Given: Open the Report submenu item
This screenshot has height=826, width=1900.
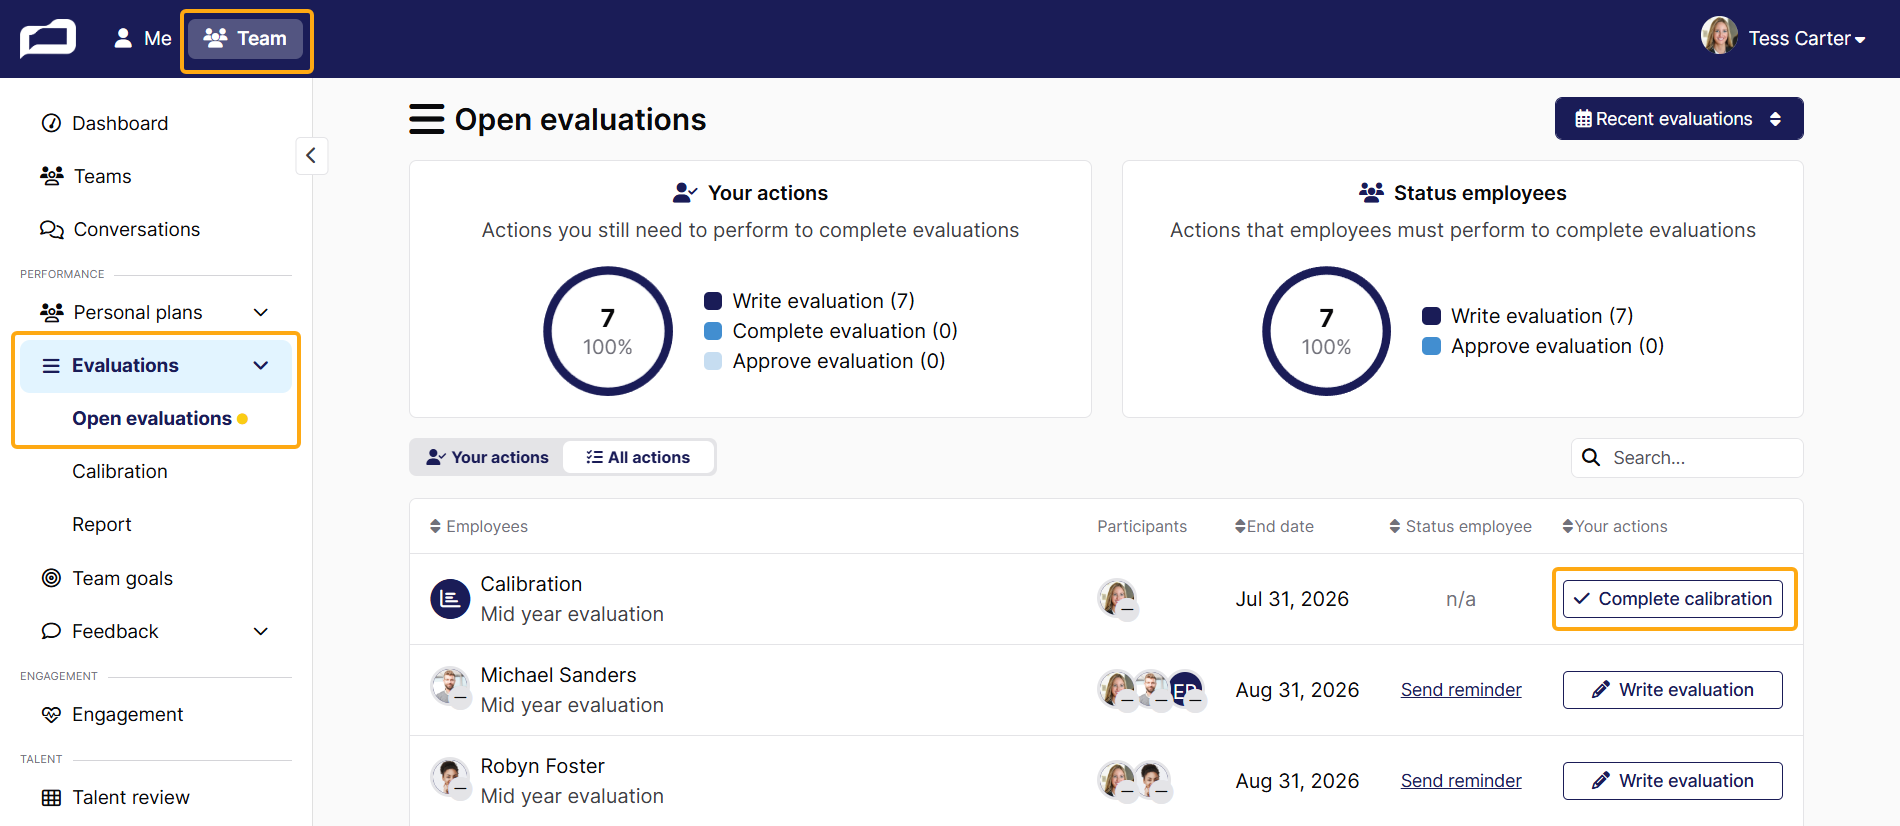Looking at the screenshot, I should point(102,524).
